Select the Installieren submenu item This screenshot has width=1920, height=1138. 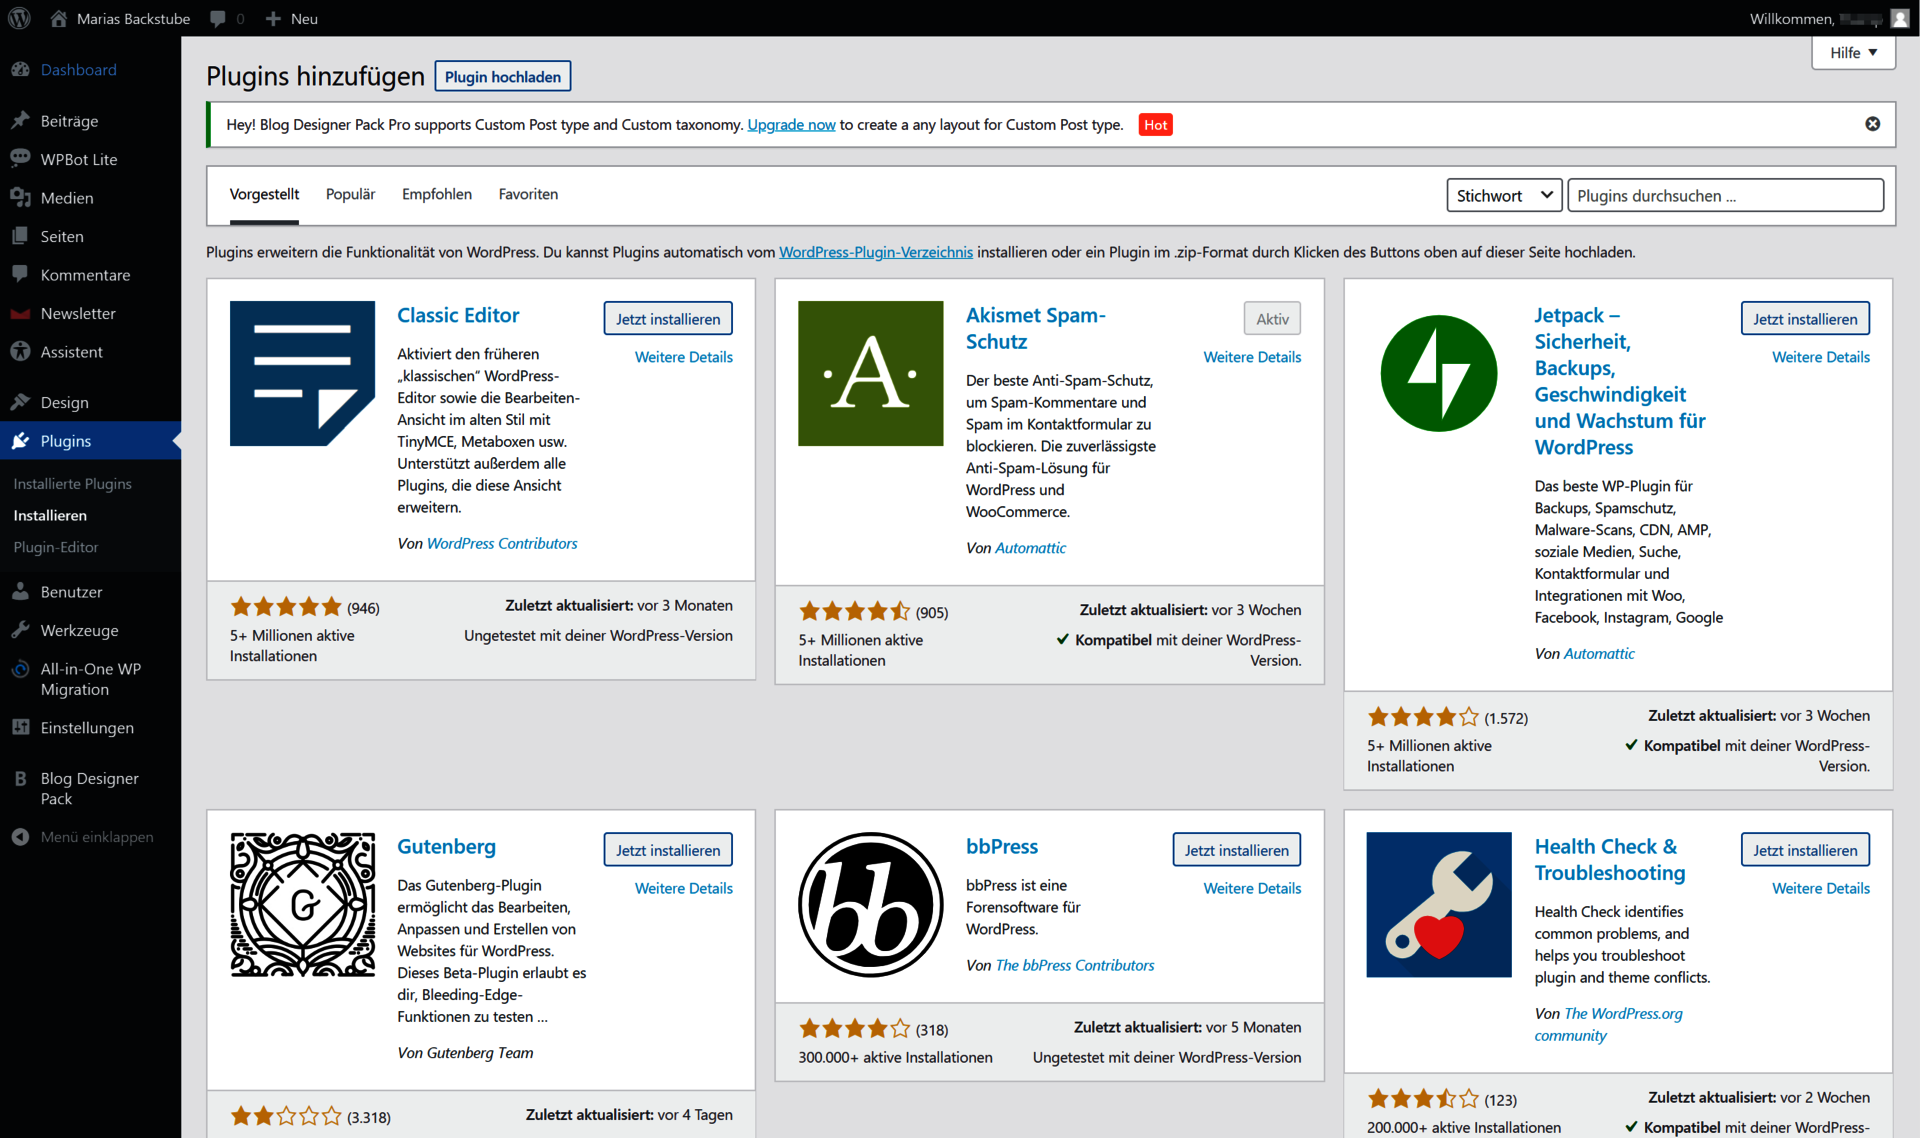click(50, 515)
